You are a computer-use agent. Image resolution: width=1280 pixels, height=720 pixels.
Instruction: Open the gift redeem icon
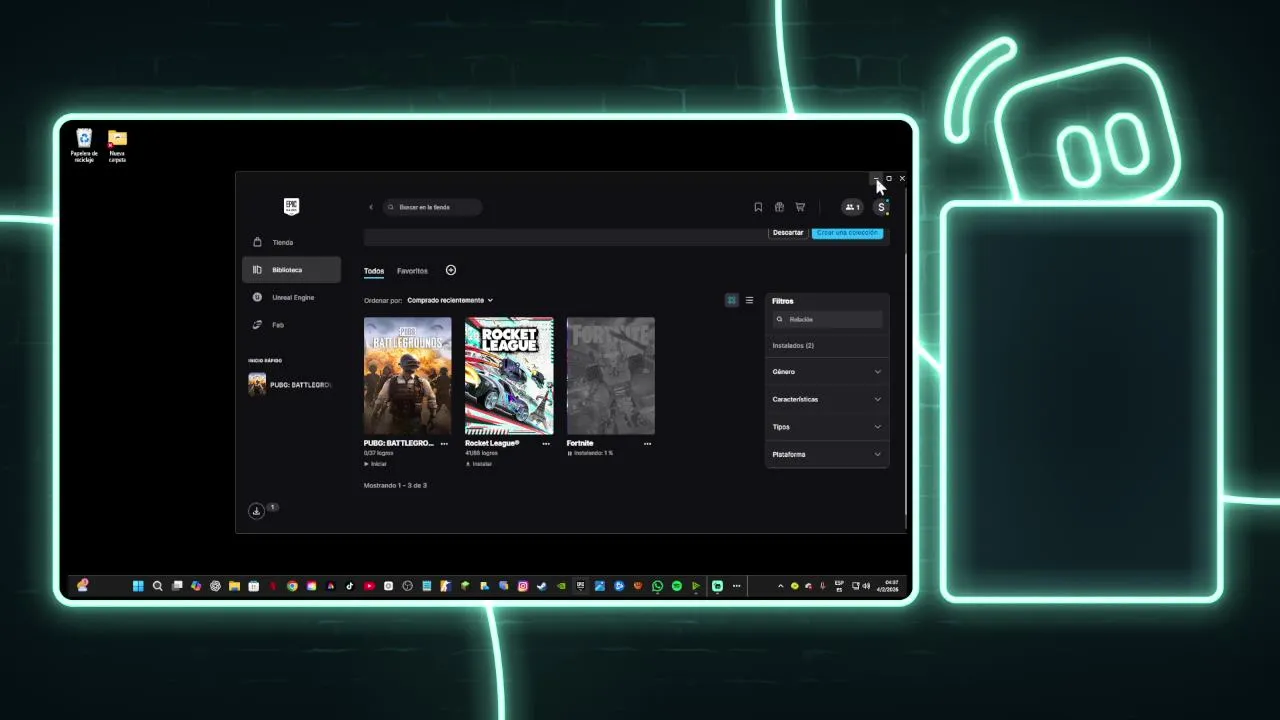[779, 207]
